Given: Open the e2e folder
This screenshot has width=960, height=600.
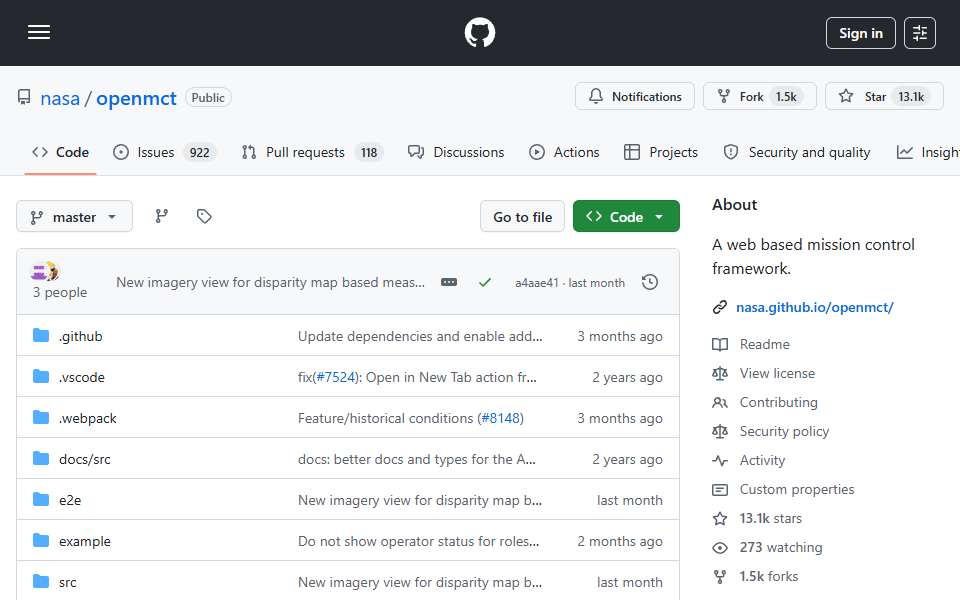Looking at the screenshot, I should [70, 500].
